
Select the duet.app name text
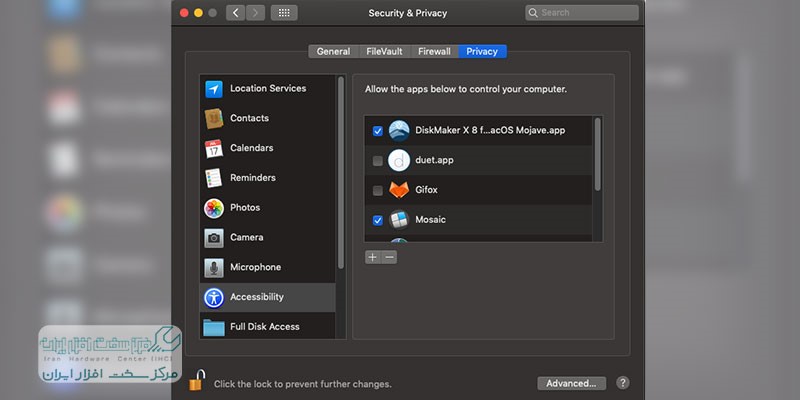[434, 160]
